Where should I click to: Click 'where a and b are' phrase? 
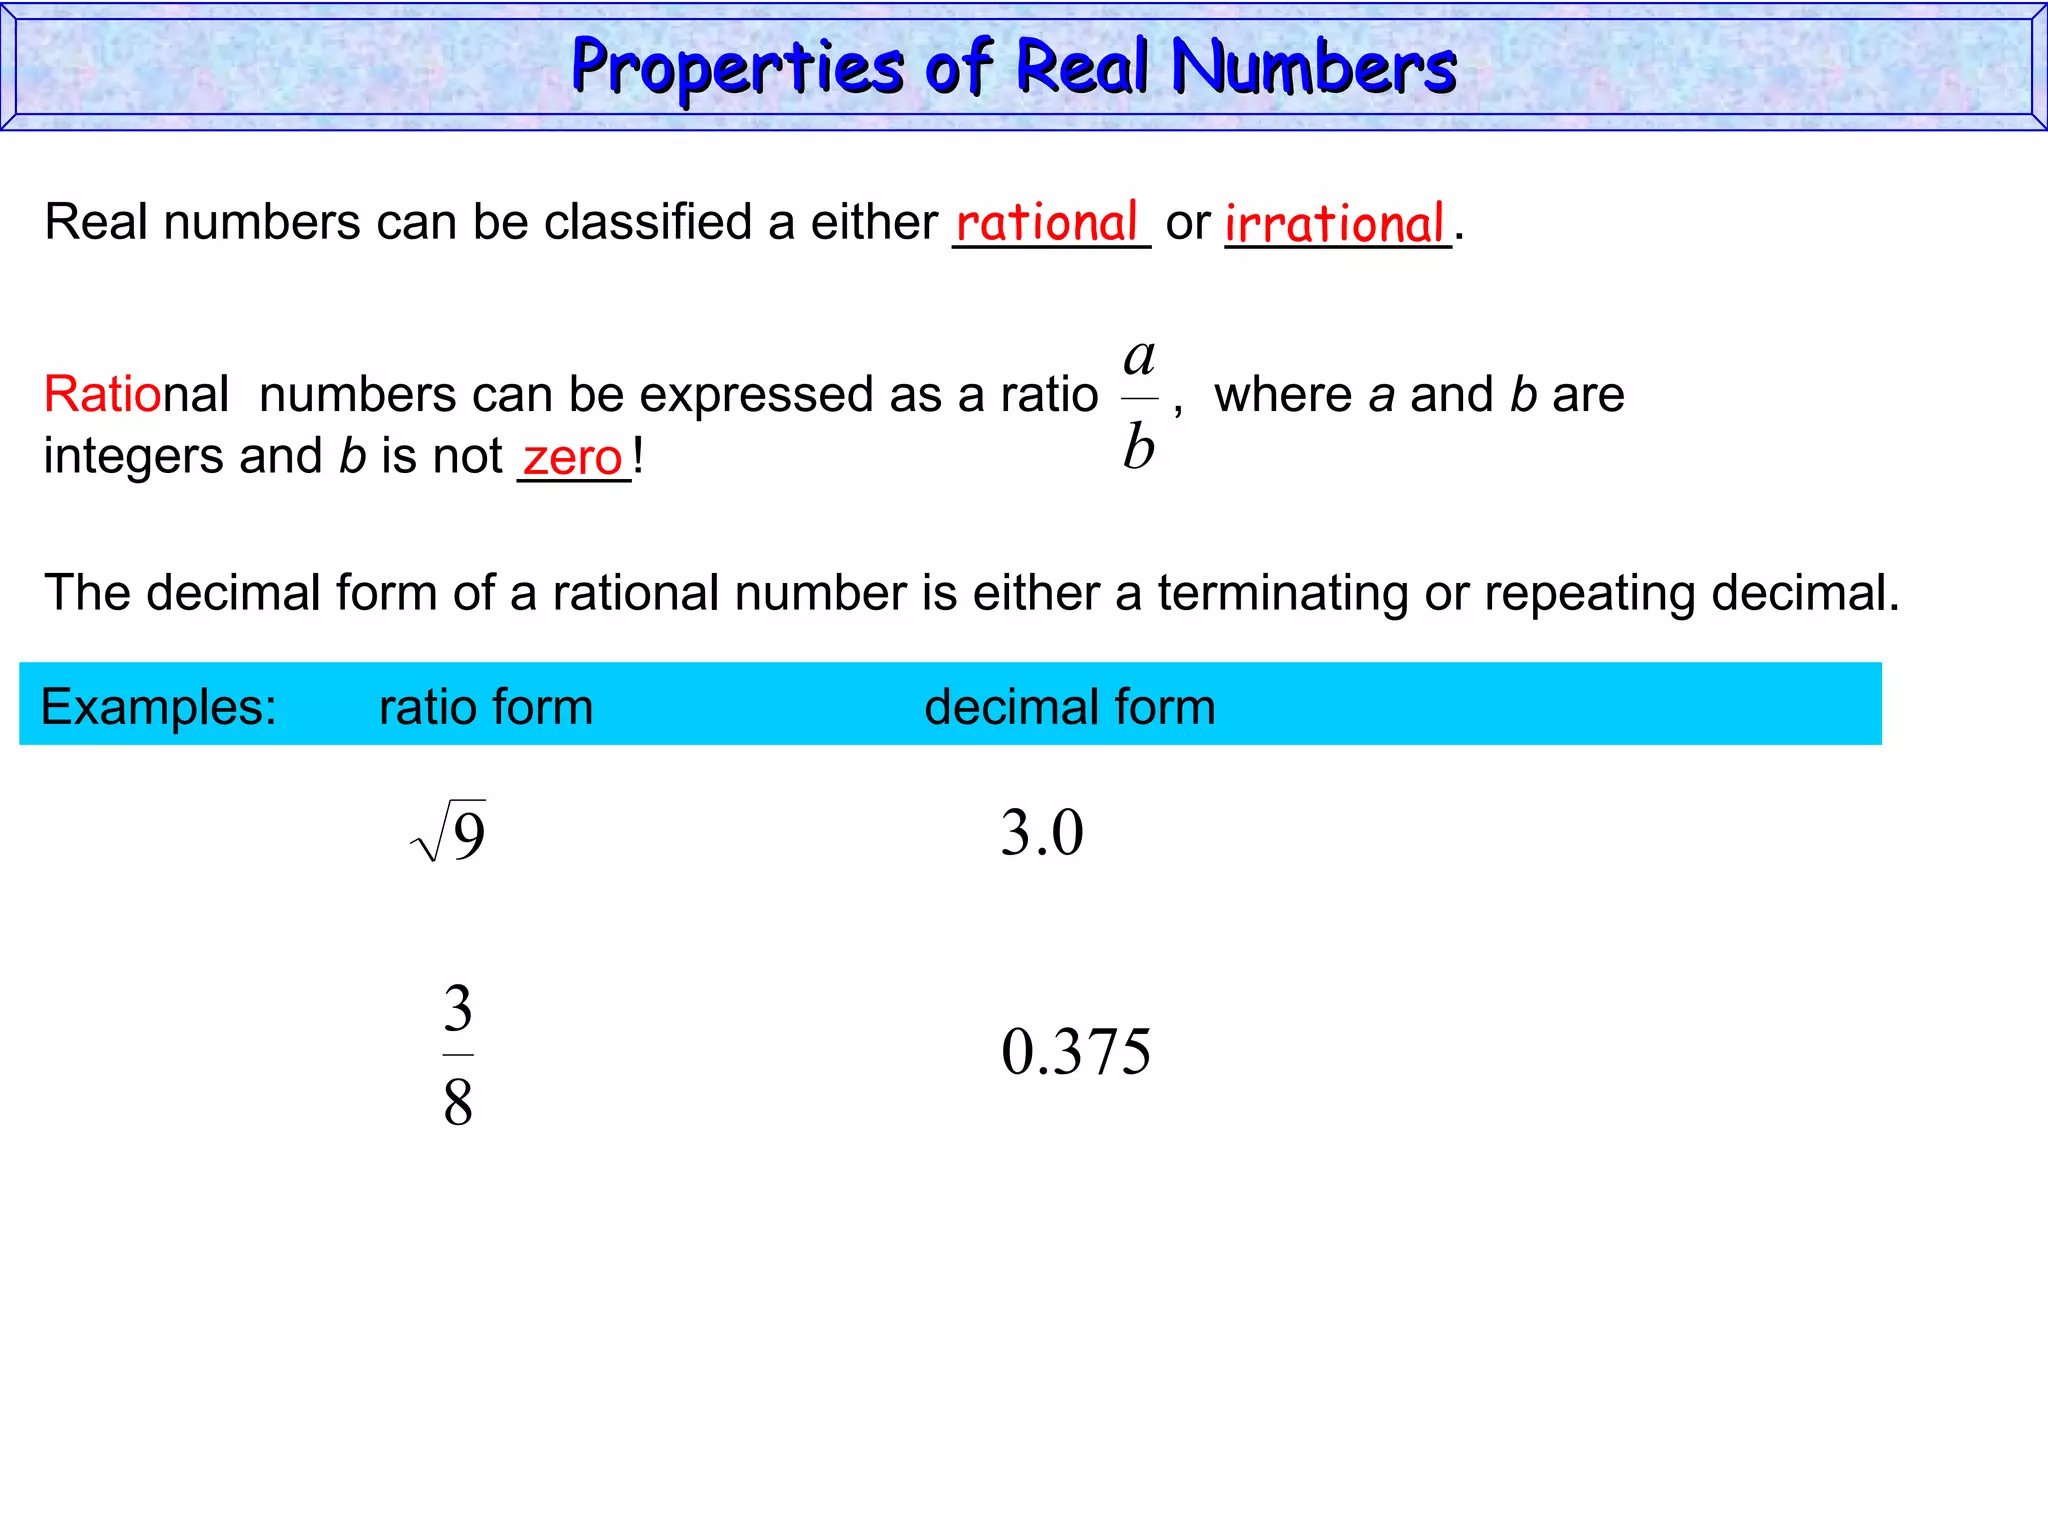[x=1419, y=394]
